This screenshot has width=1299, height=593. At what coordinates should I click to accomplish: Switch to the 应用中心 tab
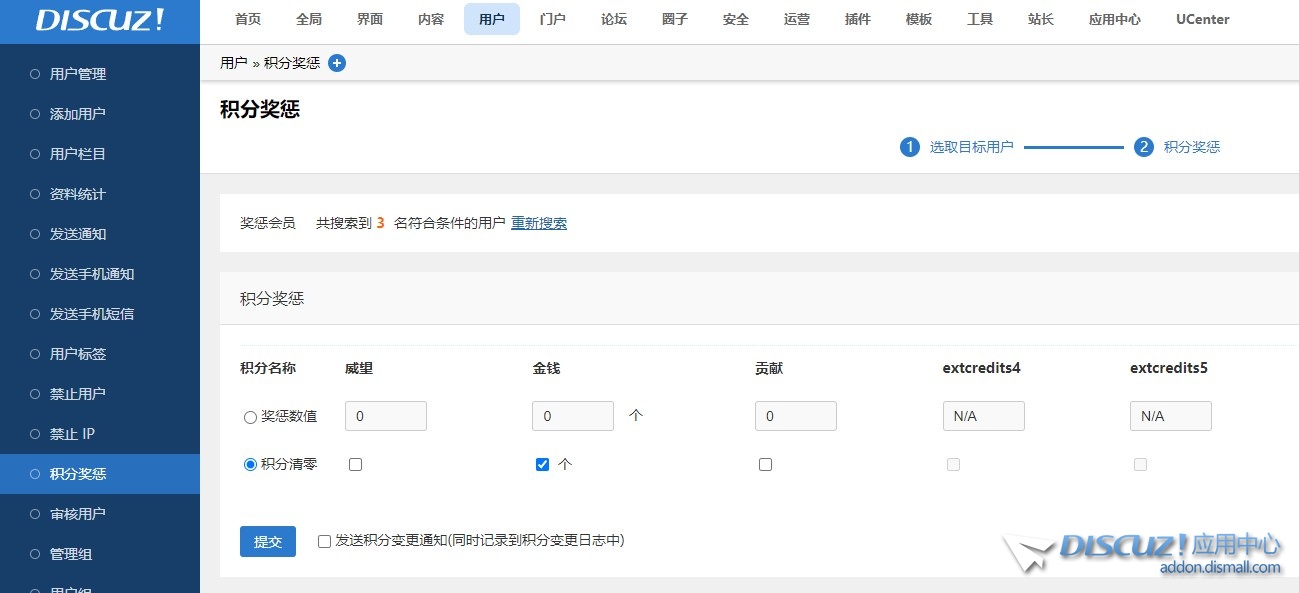coord(1114,19)
